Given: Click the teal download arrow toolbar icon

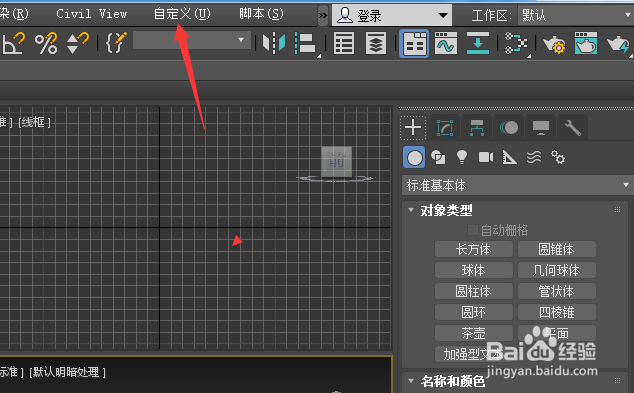Looking at the screenshot, I should pos(478,43).
